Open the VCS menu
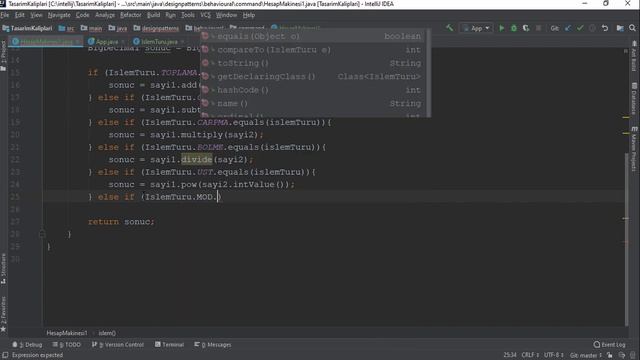 (x=205, y=15)
